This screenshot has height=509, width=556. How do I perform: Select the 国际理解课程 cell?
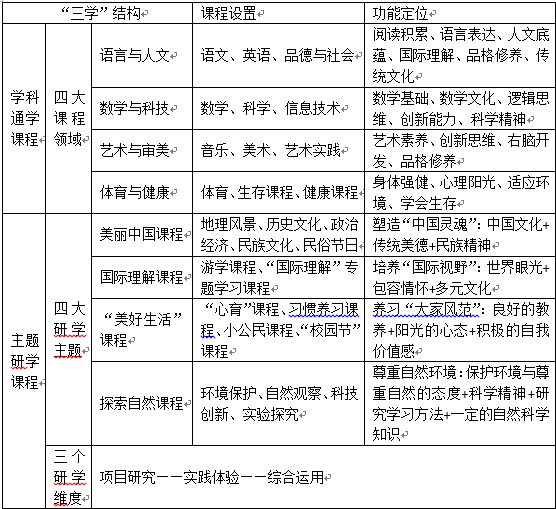click(x=142, y=277)
